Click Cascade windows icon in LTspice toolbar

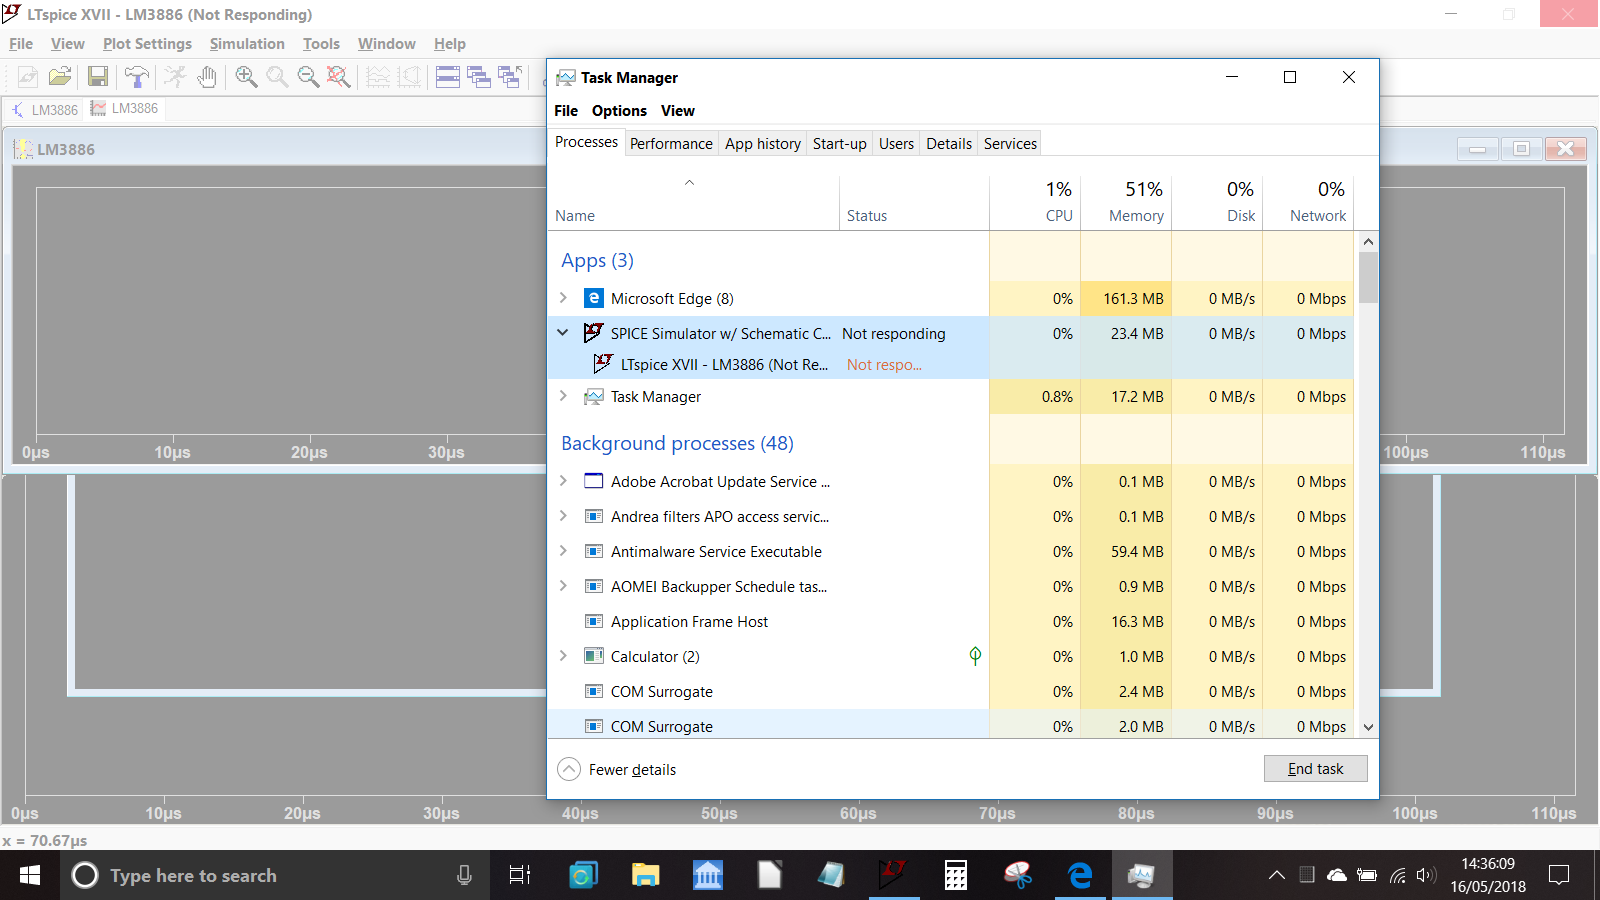point(479,77)
